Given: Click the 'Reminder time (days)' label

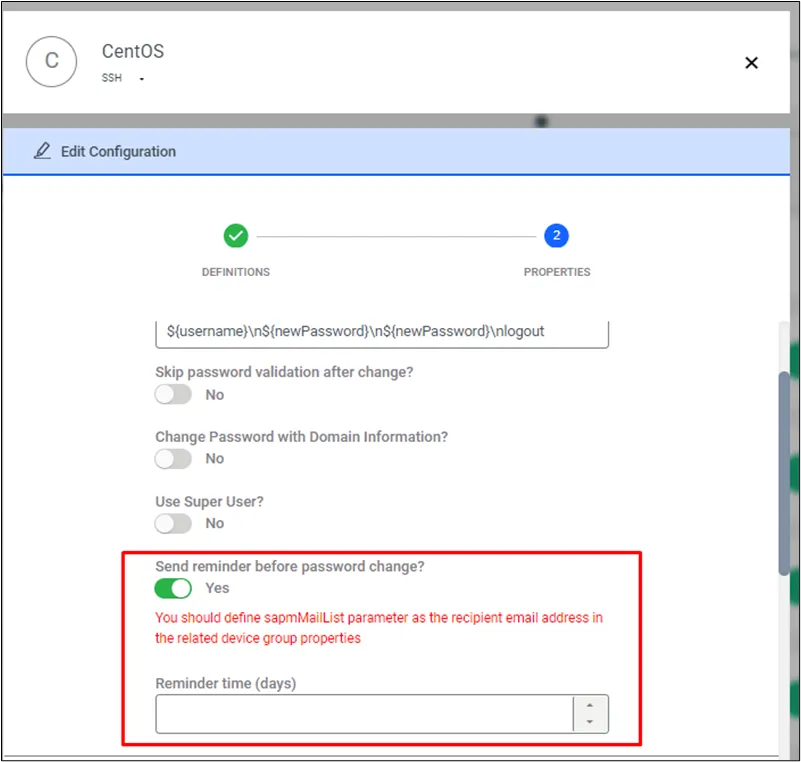Looking at the screenshot, I should click(x=226, y=683).
